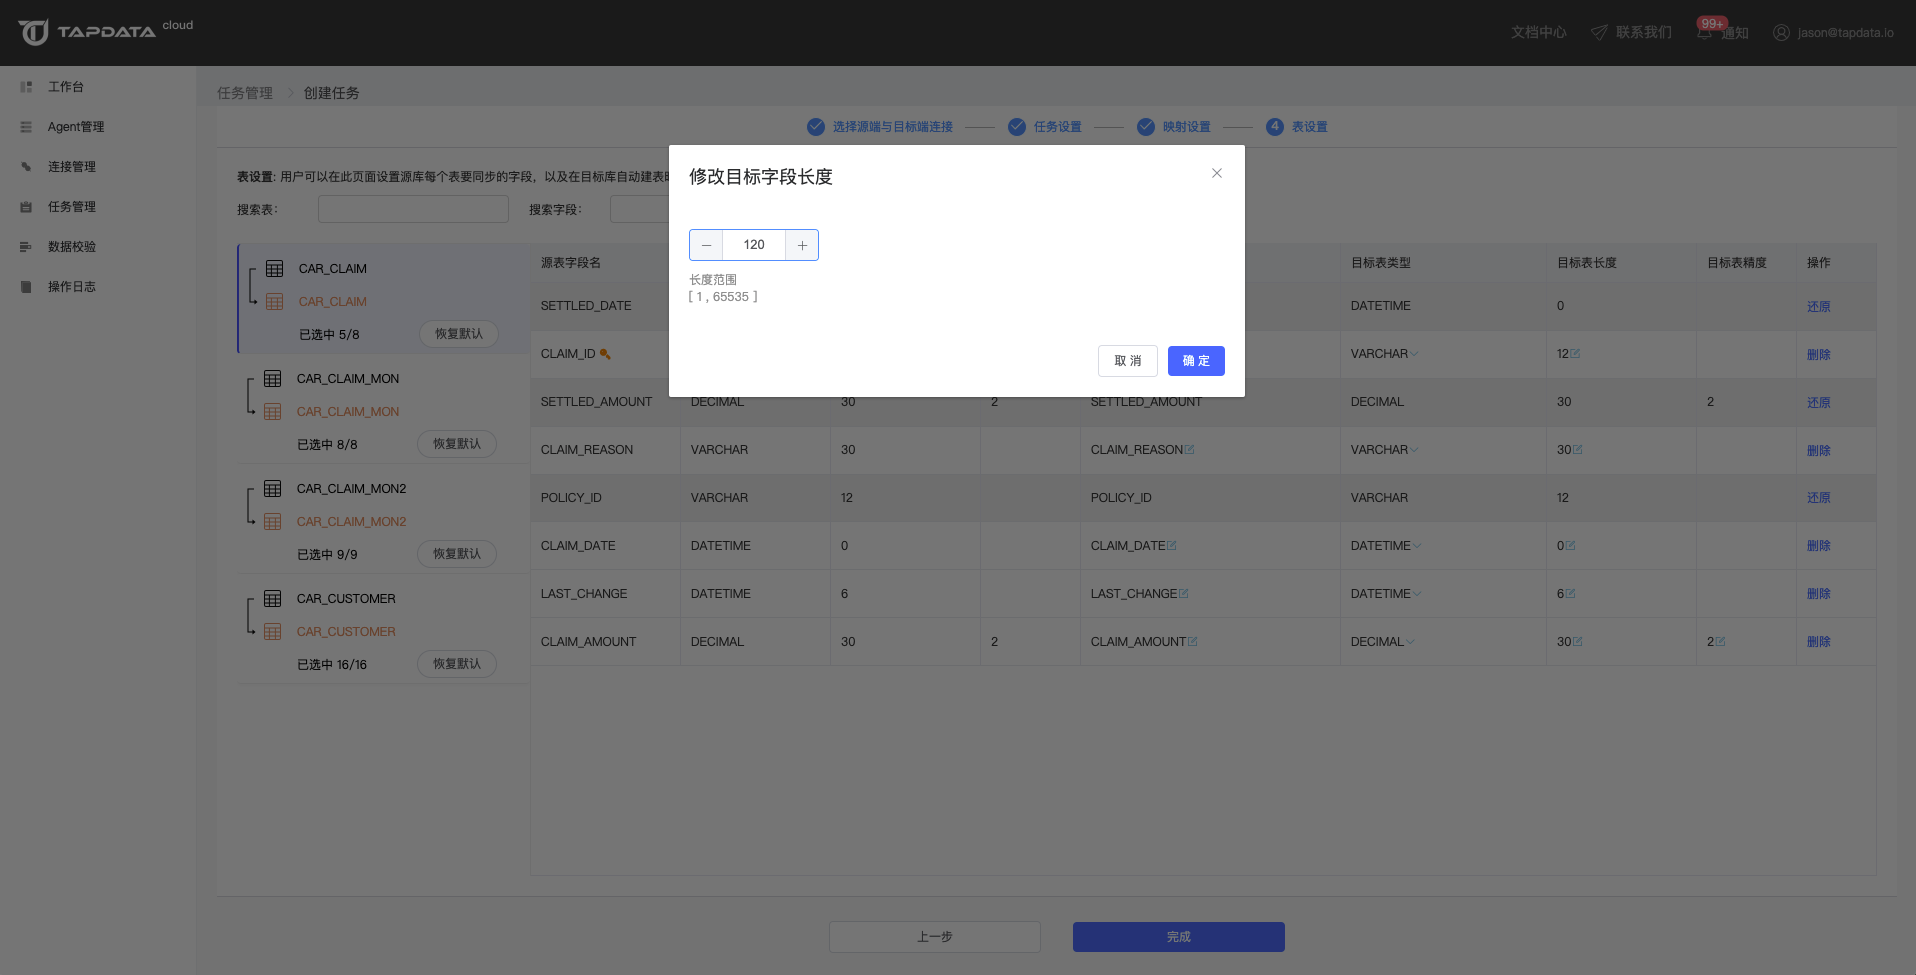
Task: Edit the LAST_CHANGE target length icon
Action: 1571,594
